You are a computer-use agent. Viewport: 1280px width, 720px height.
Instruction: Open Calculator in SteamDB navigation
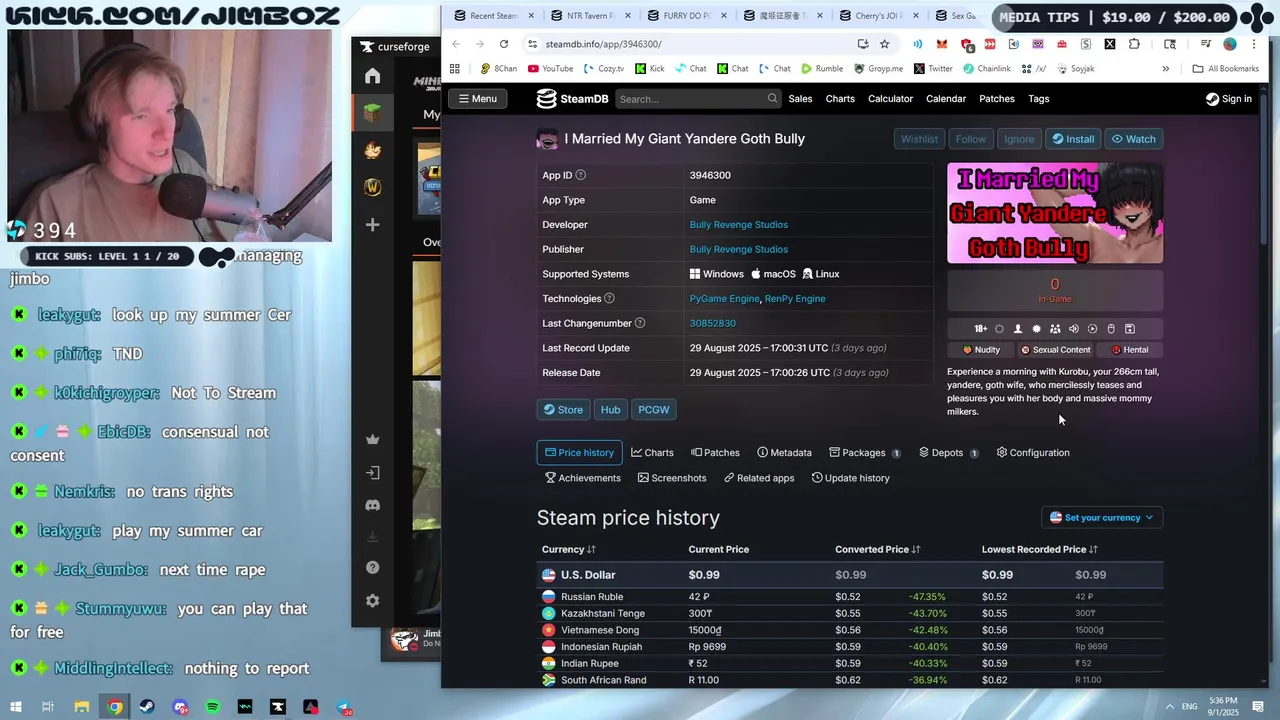point(890,98)
